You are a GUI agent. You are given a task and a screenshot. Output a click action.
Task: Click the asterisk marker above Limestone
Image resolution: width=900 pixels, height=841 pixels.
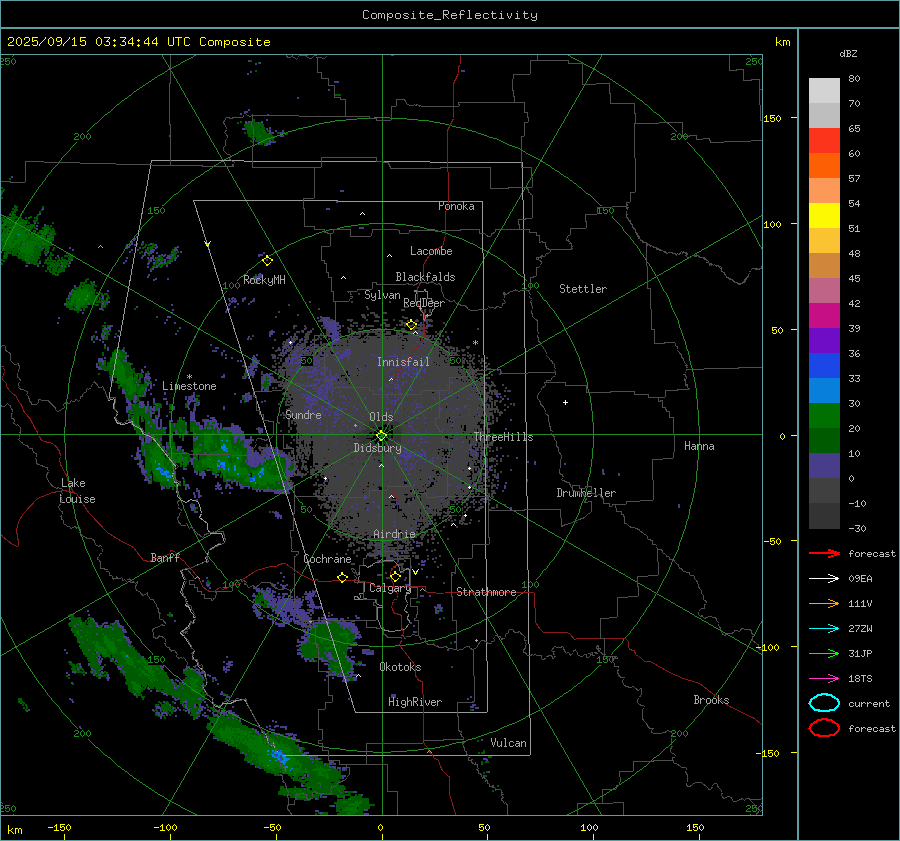click(x=189, y=377)
